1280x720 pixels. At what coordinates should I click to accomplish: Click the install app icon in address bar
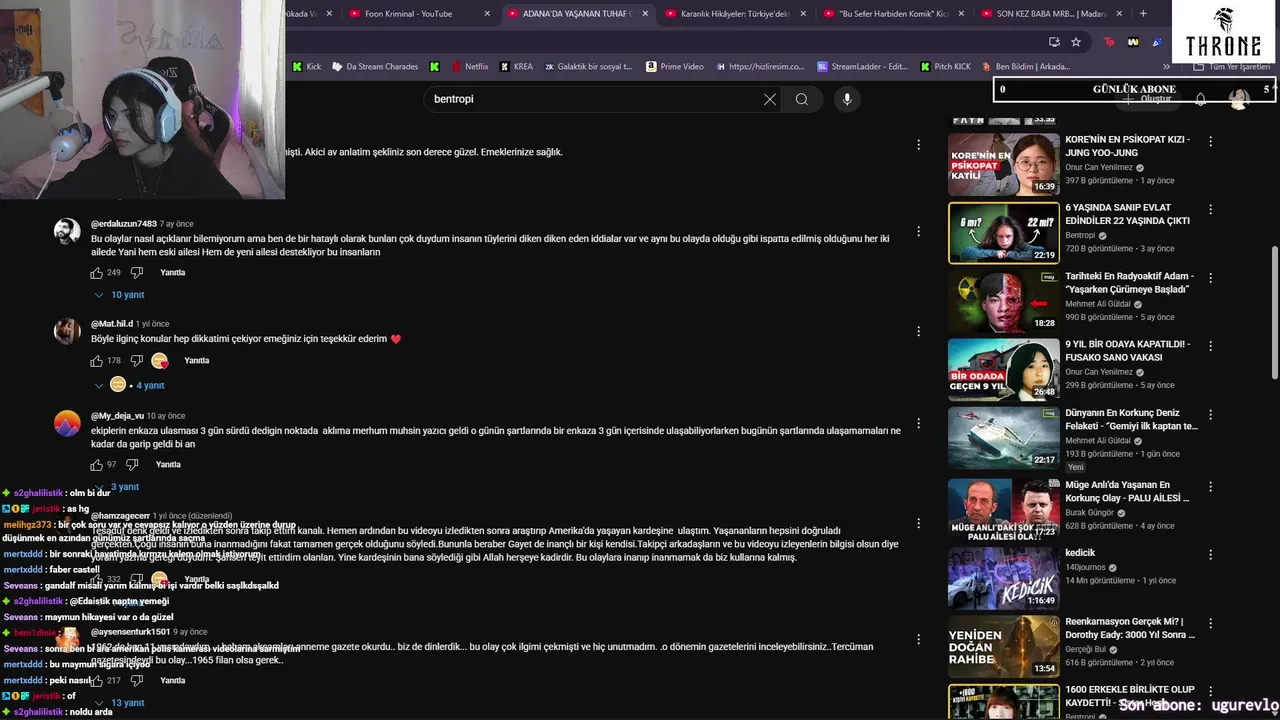click(x=1054, y=42)
